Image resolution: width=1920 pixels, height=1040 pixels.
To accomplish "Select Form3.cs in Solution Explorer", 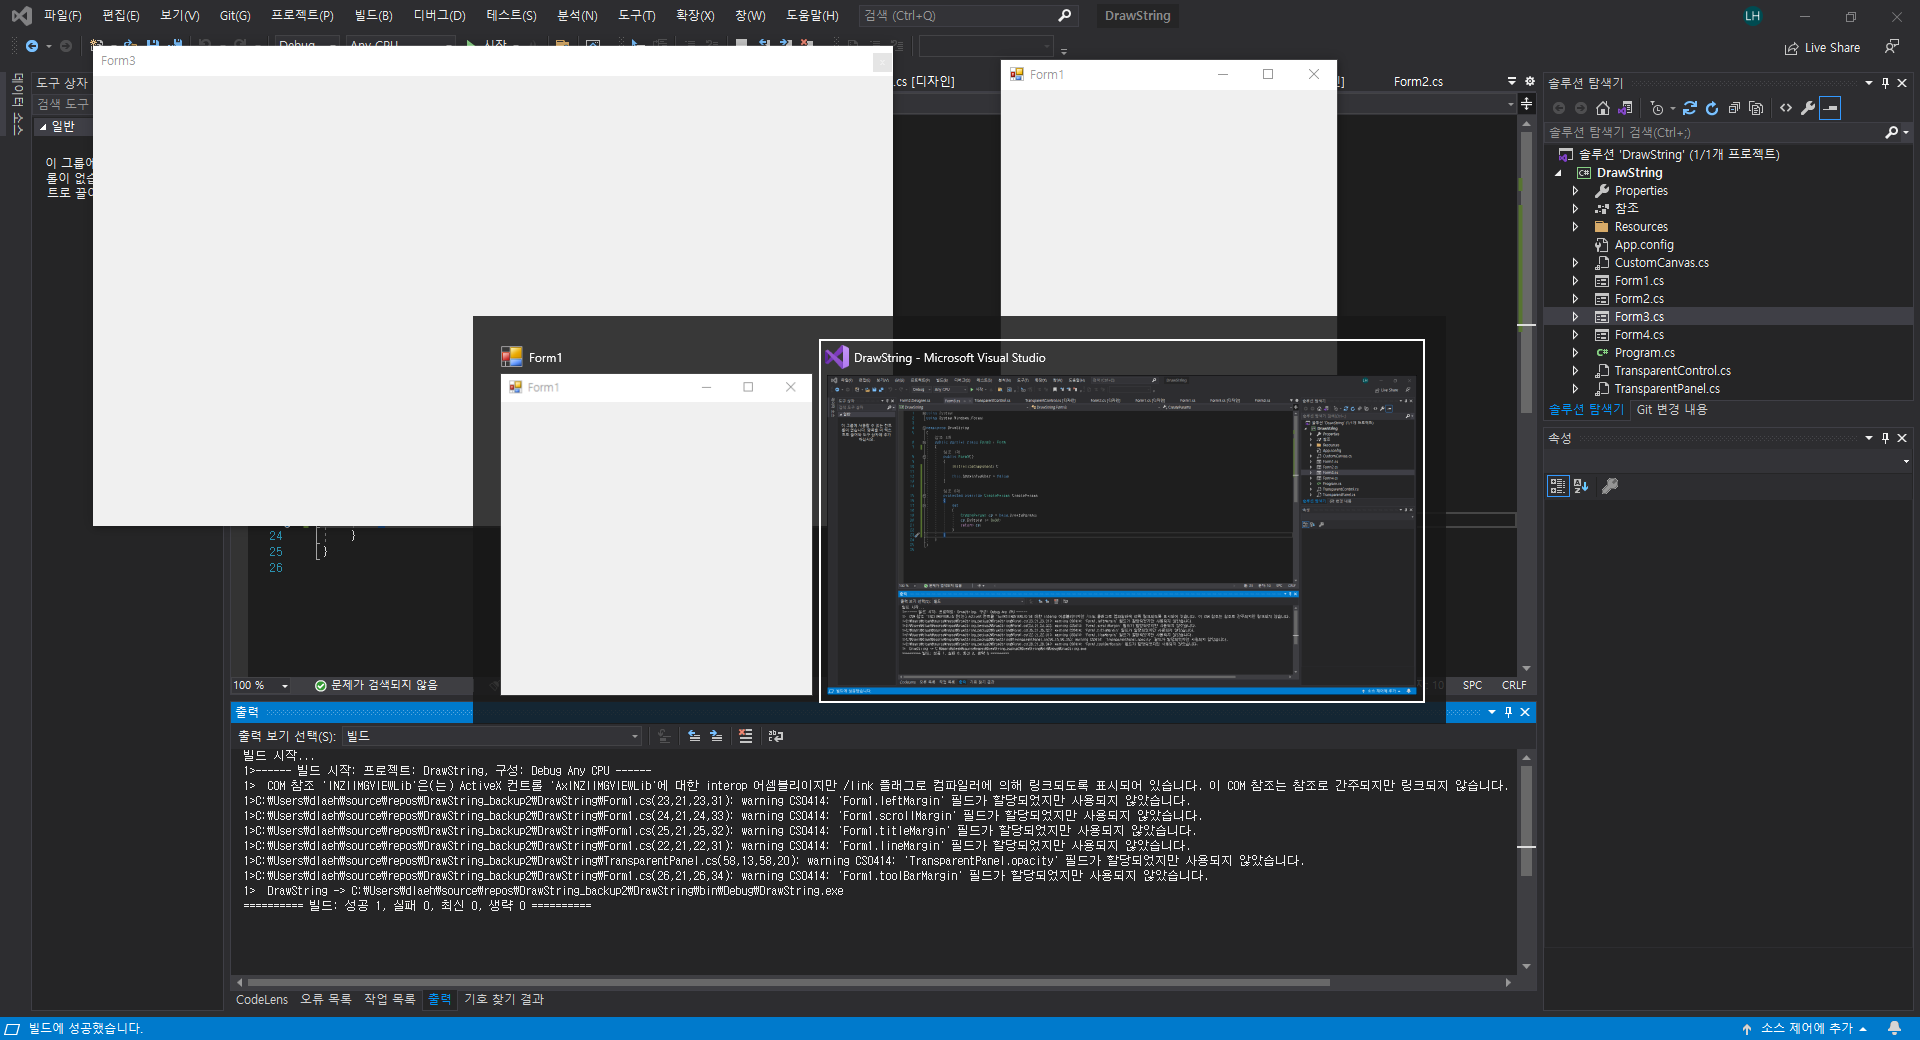I will coord(1639,317).
